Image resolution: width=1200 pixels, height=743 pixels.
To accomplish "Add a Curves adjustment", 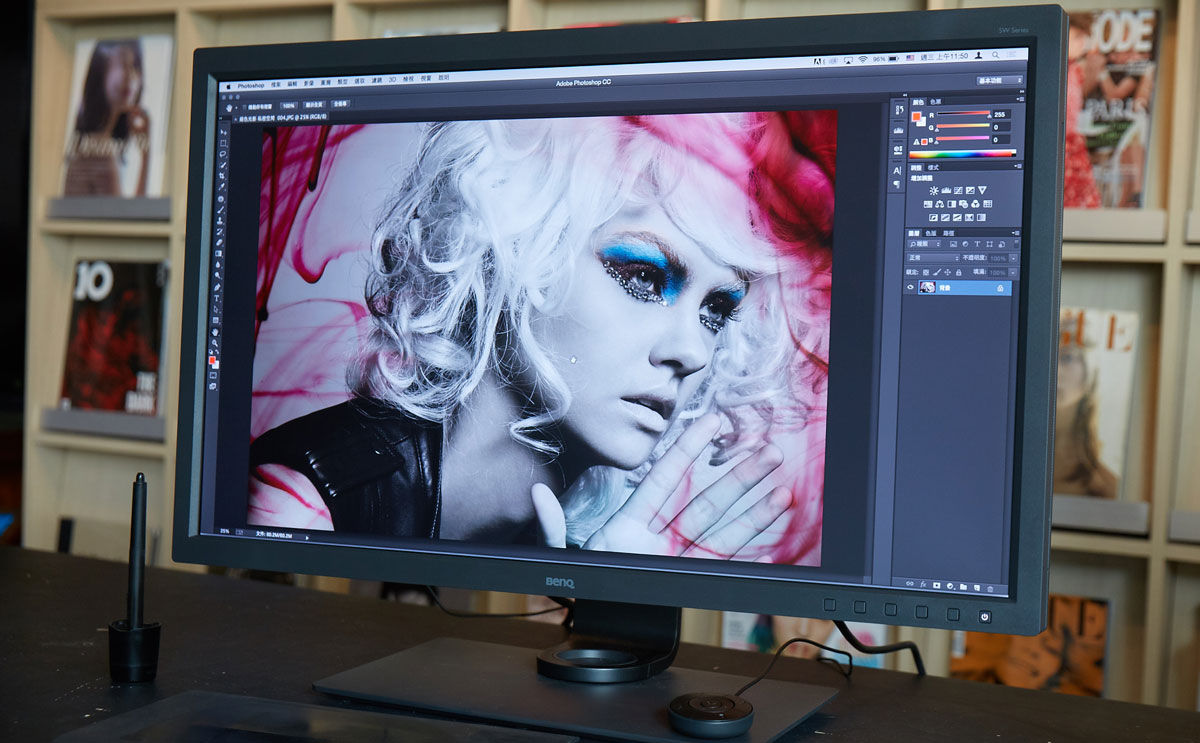I will 958,190.
